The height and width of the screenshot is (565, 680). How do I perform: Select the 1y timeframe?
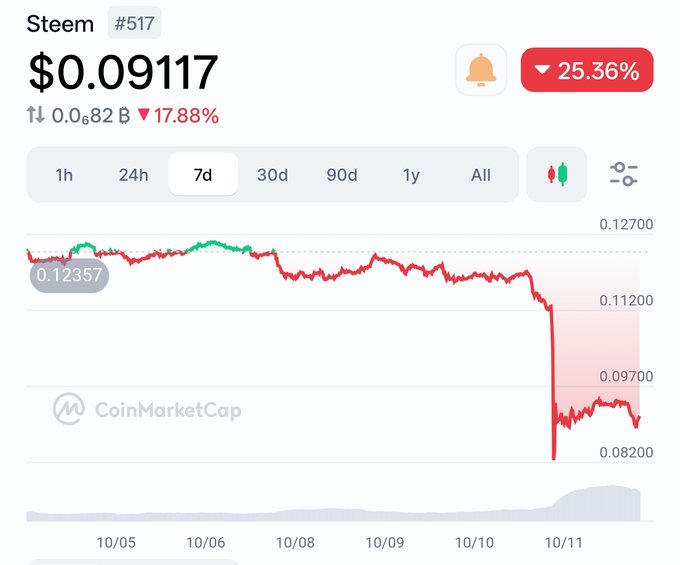411,175
